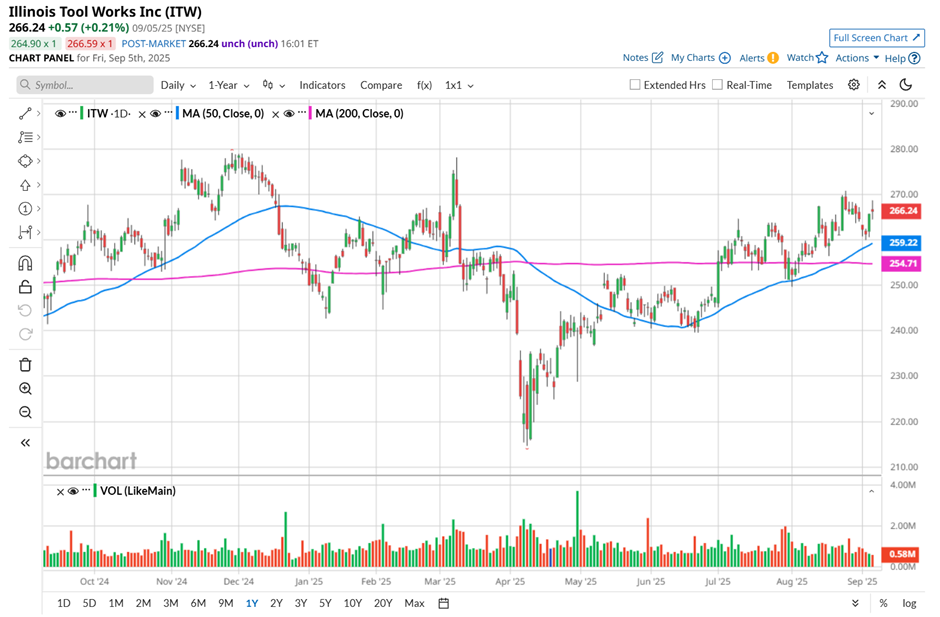Open the Templates menu
940x617 pixels.
pos(810,85)
